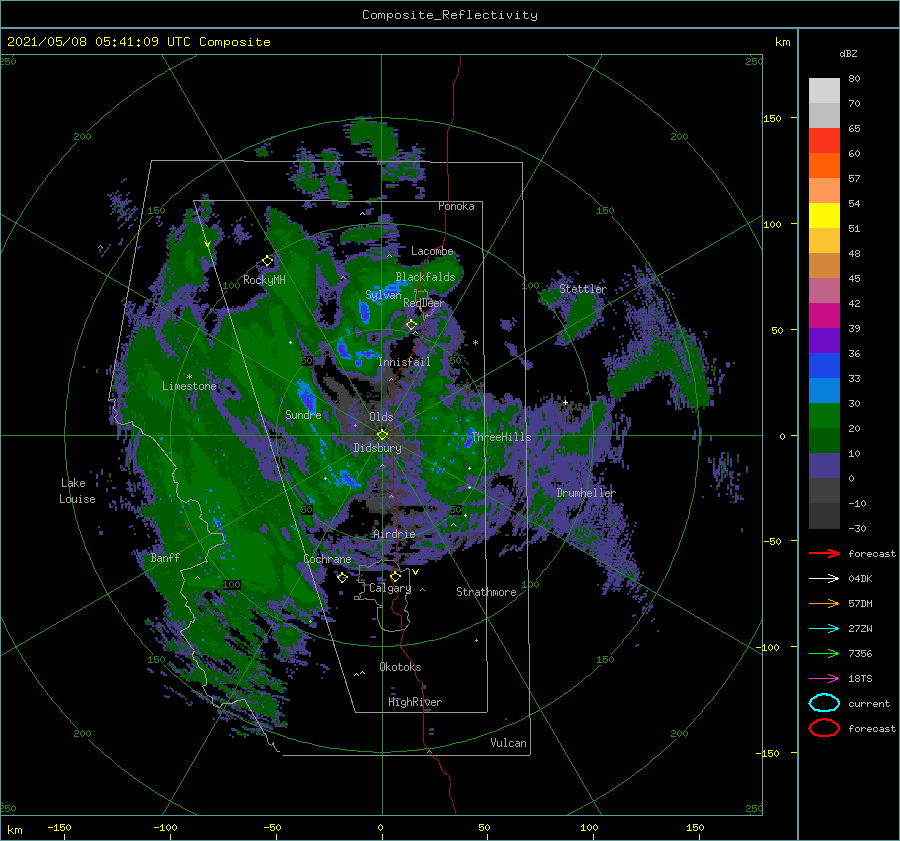
Task: Click the Airdrie city label
Action: point(394,534)
